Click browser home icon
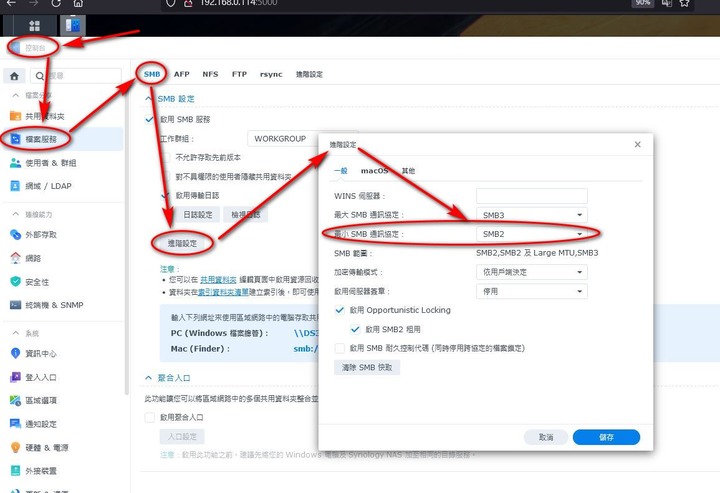This screenshot has height=493, width=720. (78, 3)
